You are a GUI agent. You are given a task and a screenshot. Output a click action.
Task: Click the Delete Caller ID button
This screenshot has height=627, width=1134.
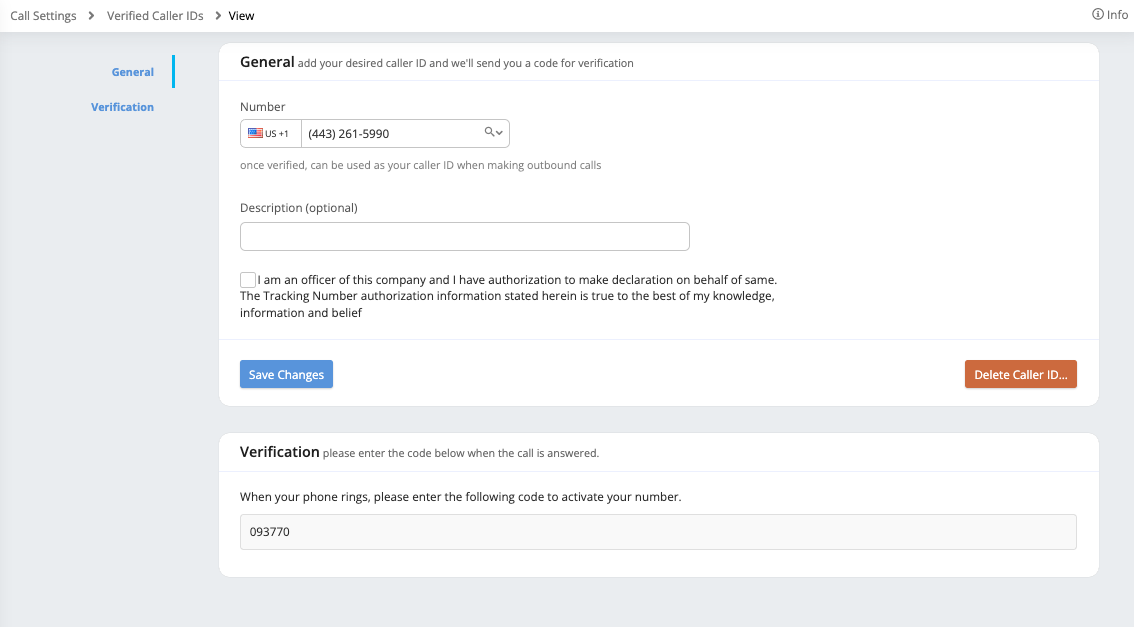1020,374
